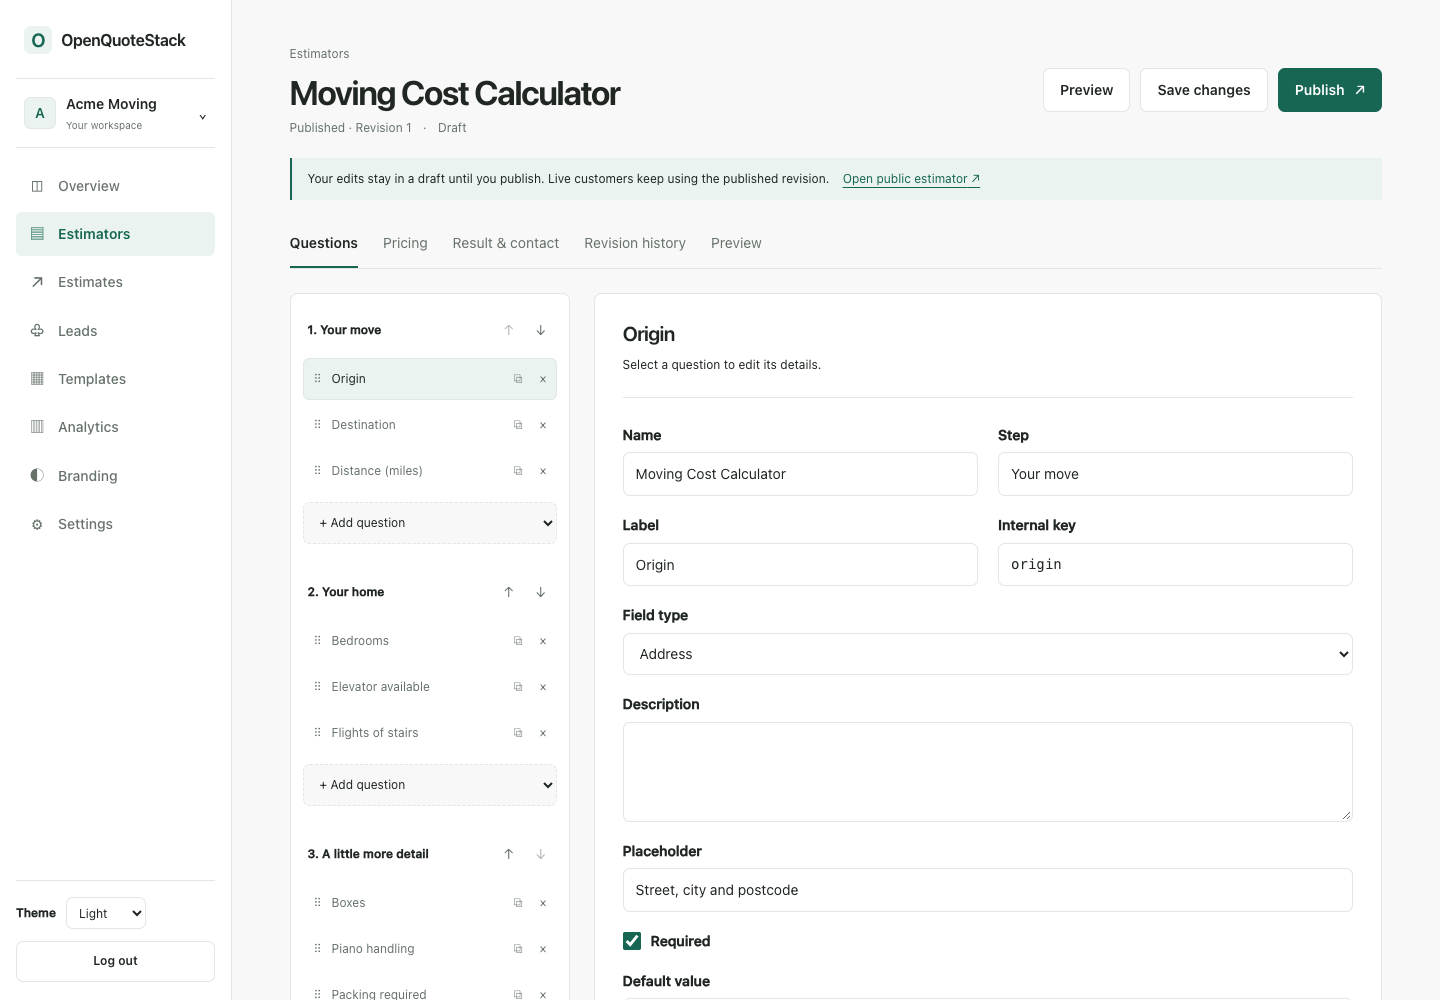The height and width of the screenshot is (1000, 1440).
Task: Open public estimator link
Action: point(911,179)
